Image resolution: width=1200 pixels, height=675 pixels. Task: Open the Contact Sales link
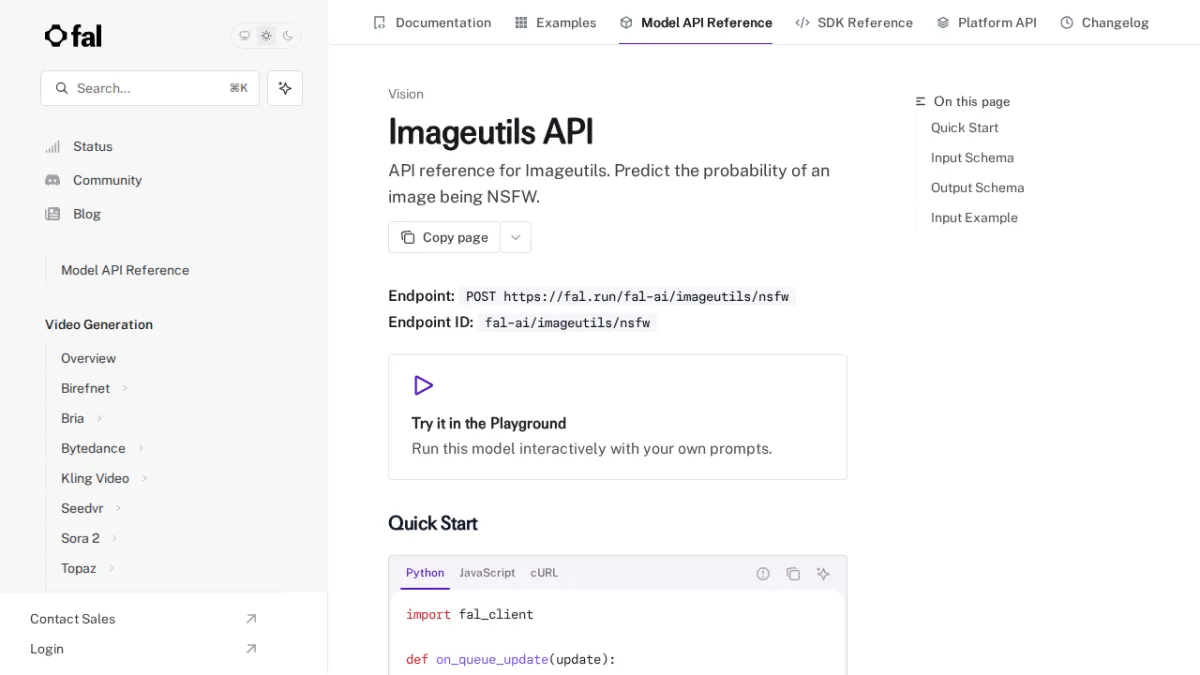pyautogui.click(x=72, y=619)
